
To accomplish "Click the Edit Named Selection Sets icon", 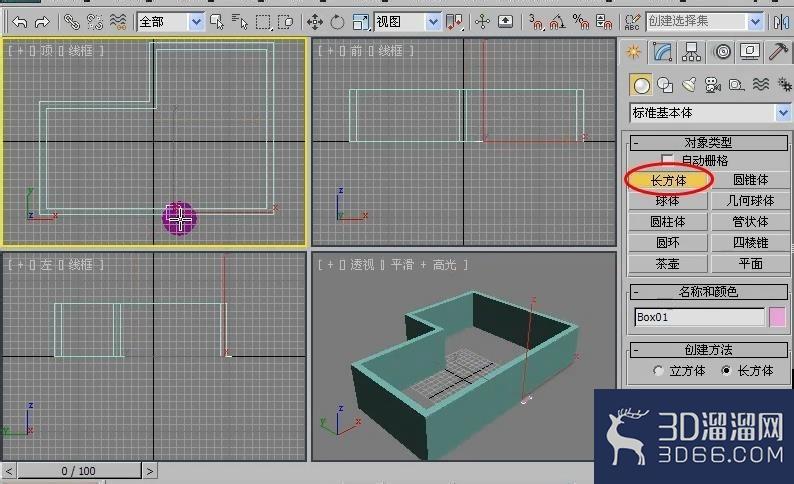I will (x=632, y=22).
